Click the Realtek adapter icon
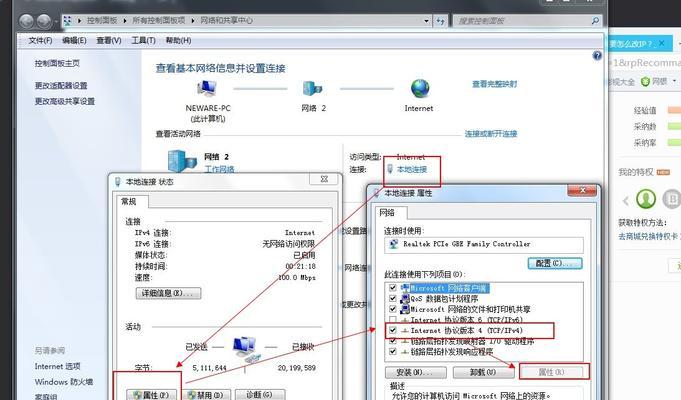The height and width of the screenshot is (400, 681). [x=393, y=244]
